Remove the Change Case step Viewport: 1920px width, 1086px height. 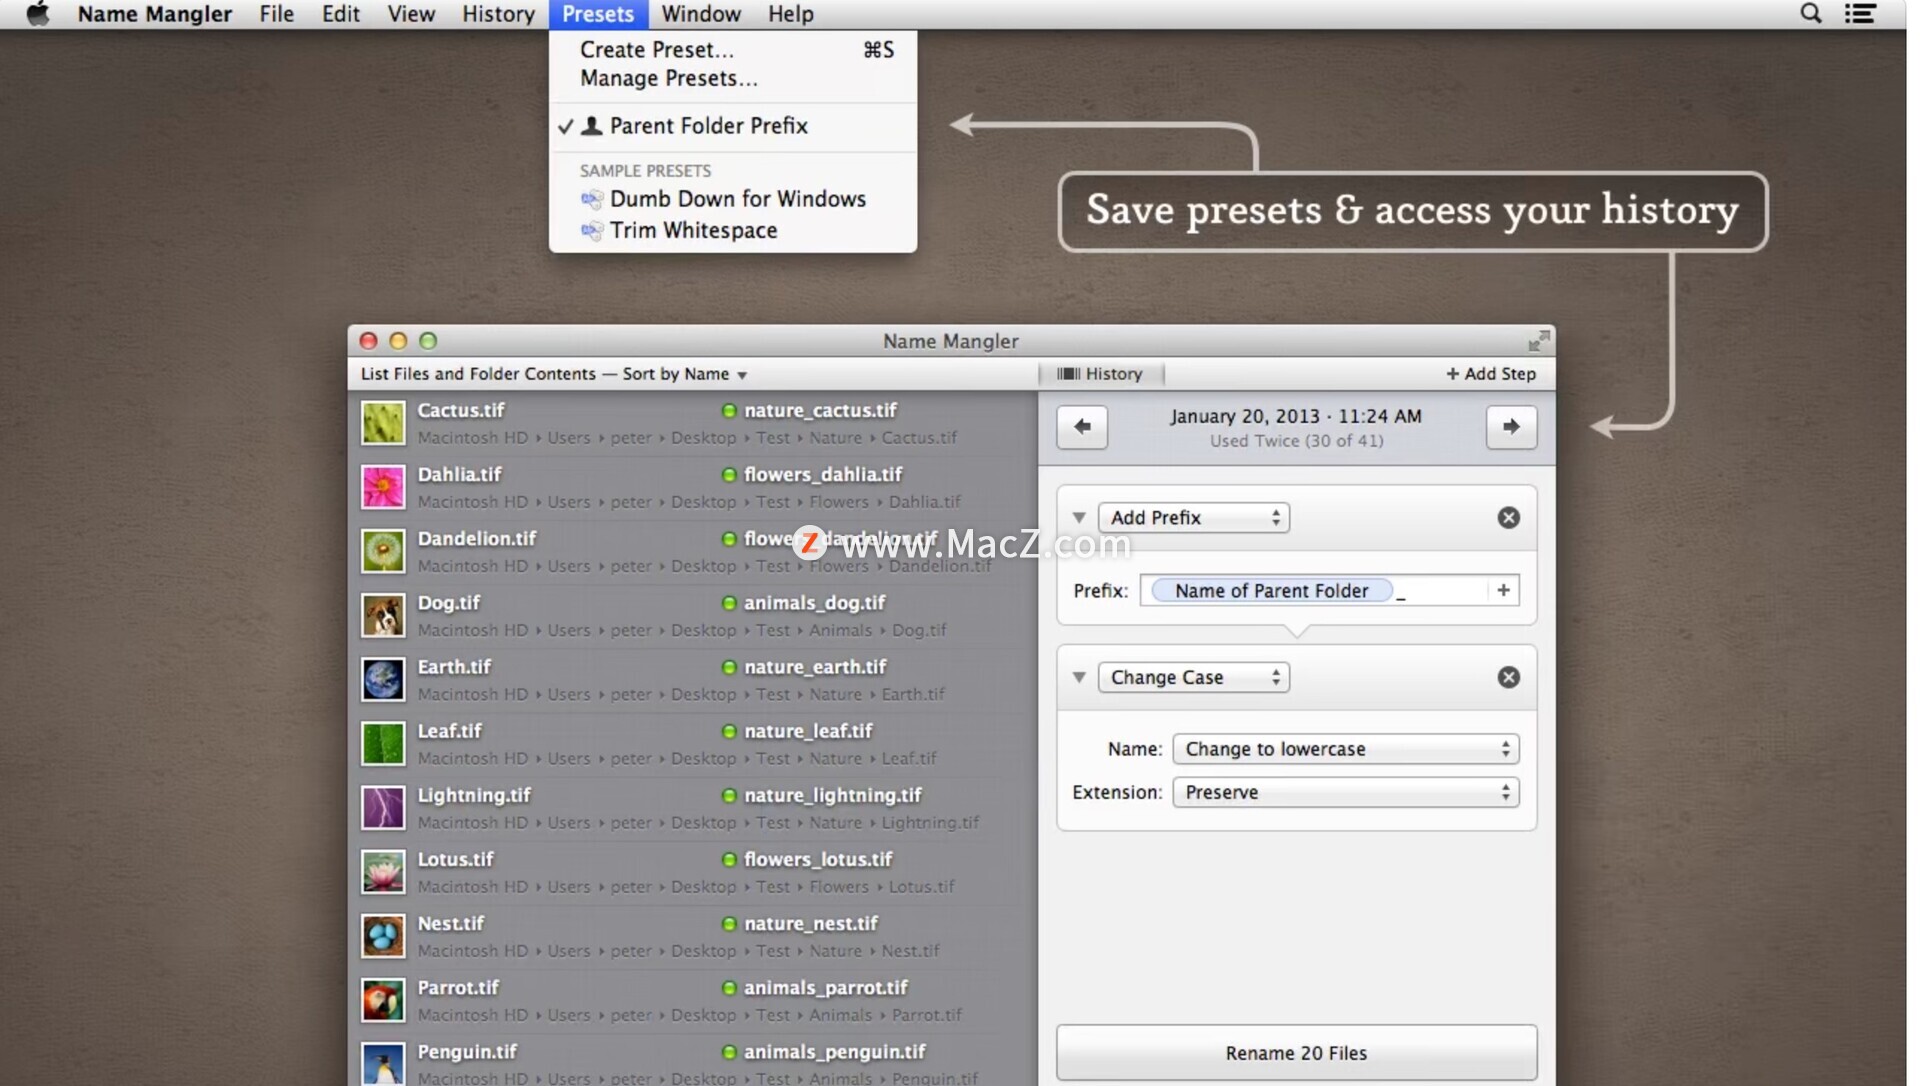pyautogui.click(x=1508, y=678)
